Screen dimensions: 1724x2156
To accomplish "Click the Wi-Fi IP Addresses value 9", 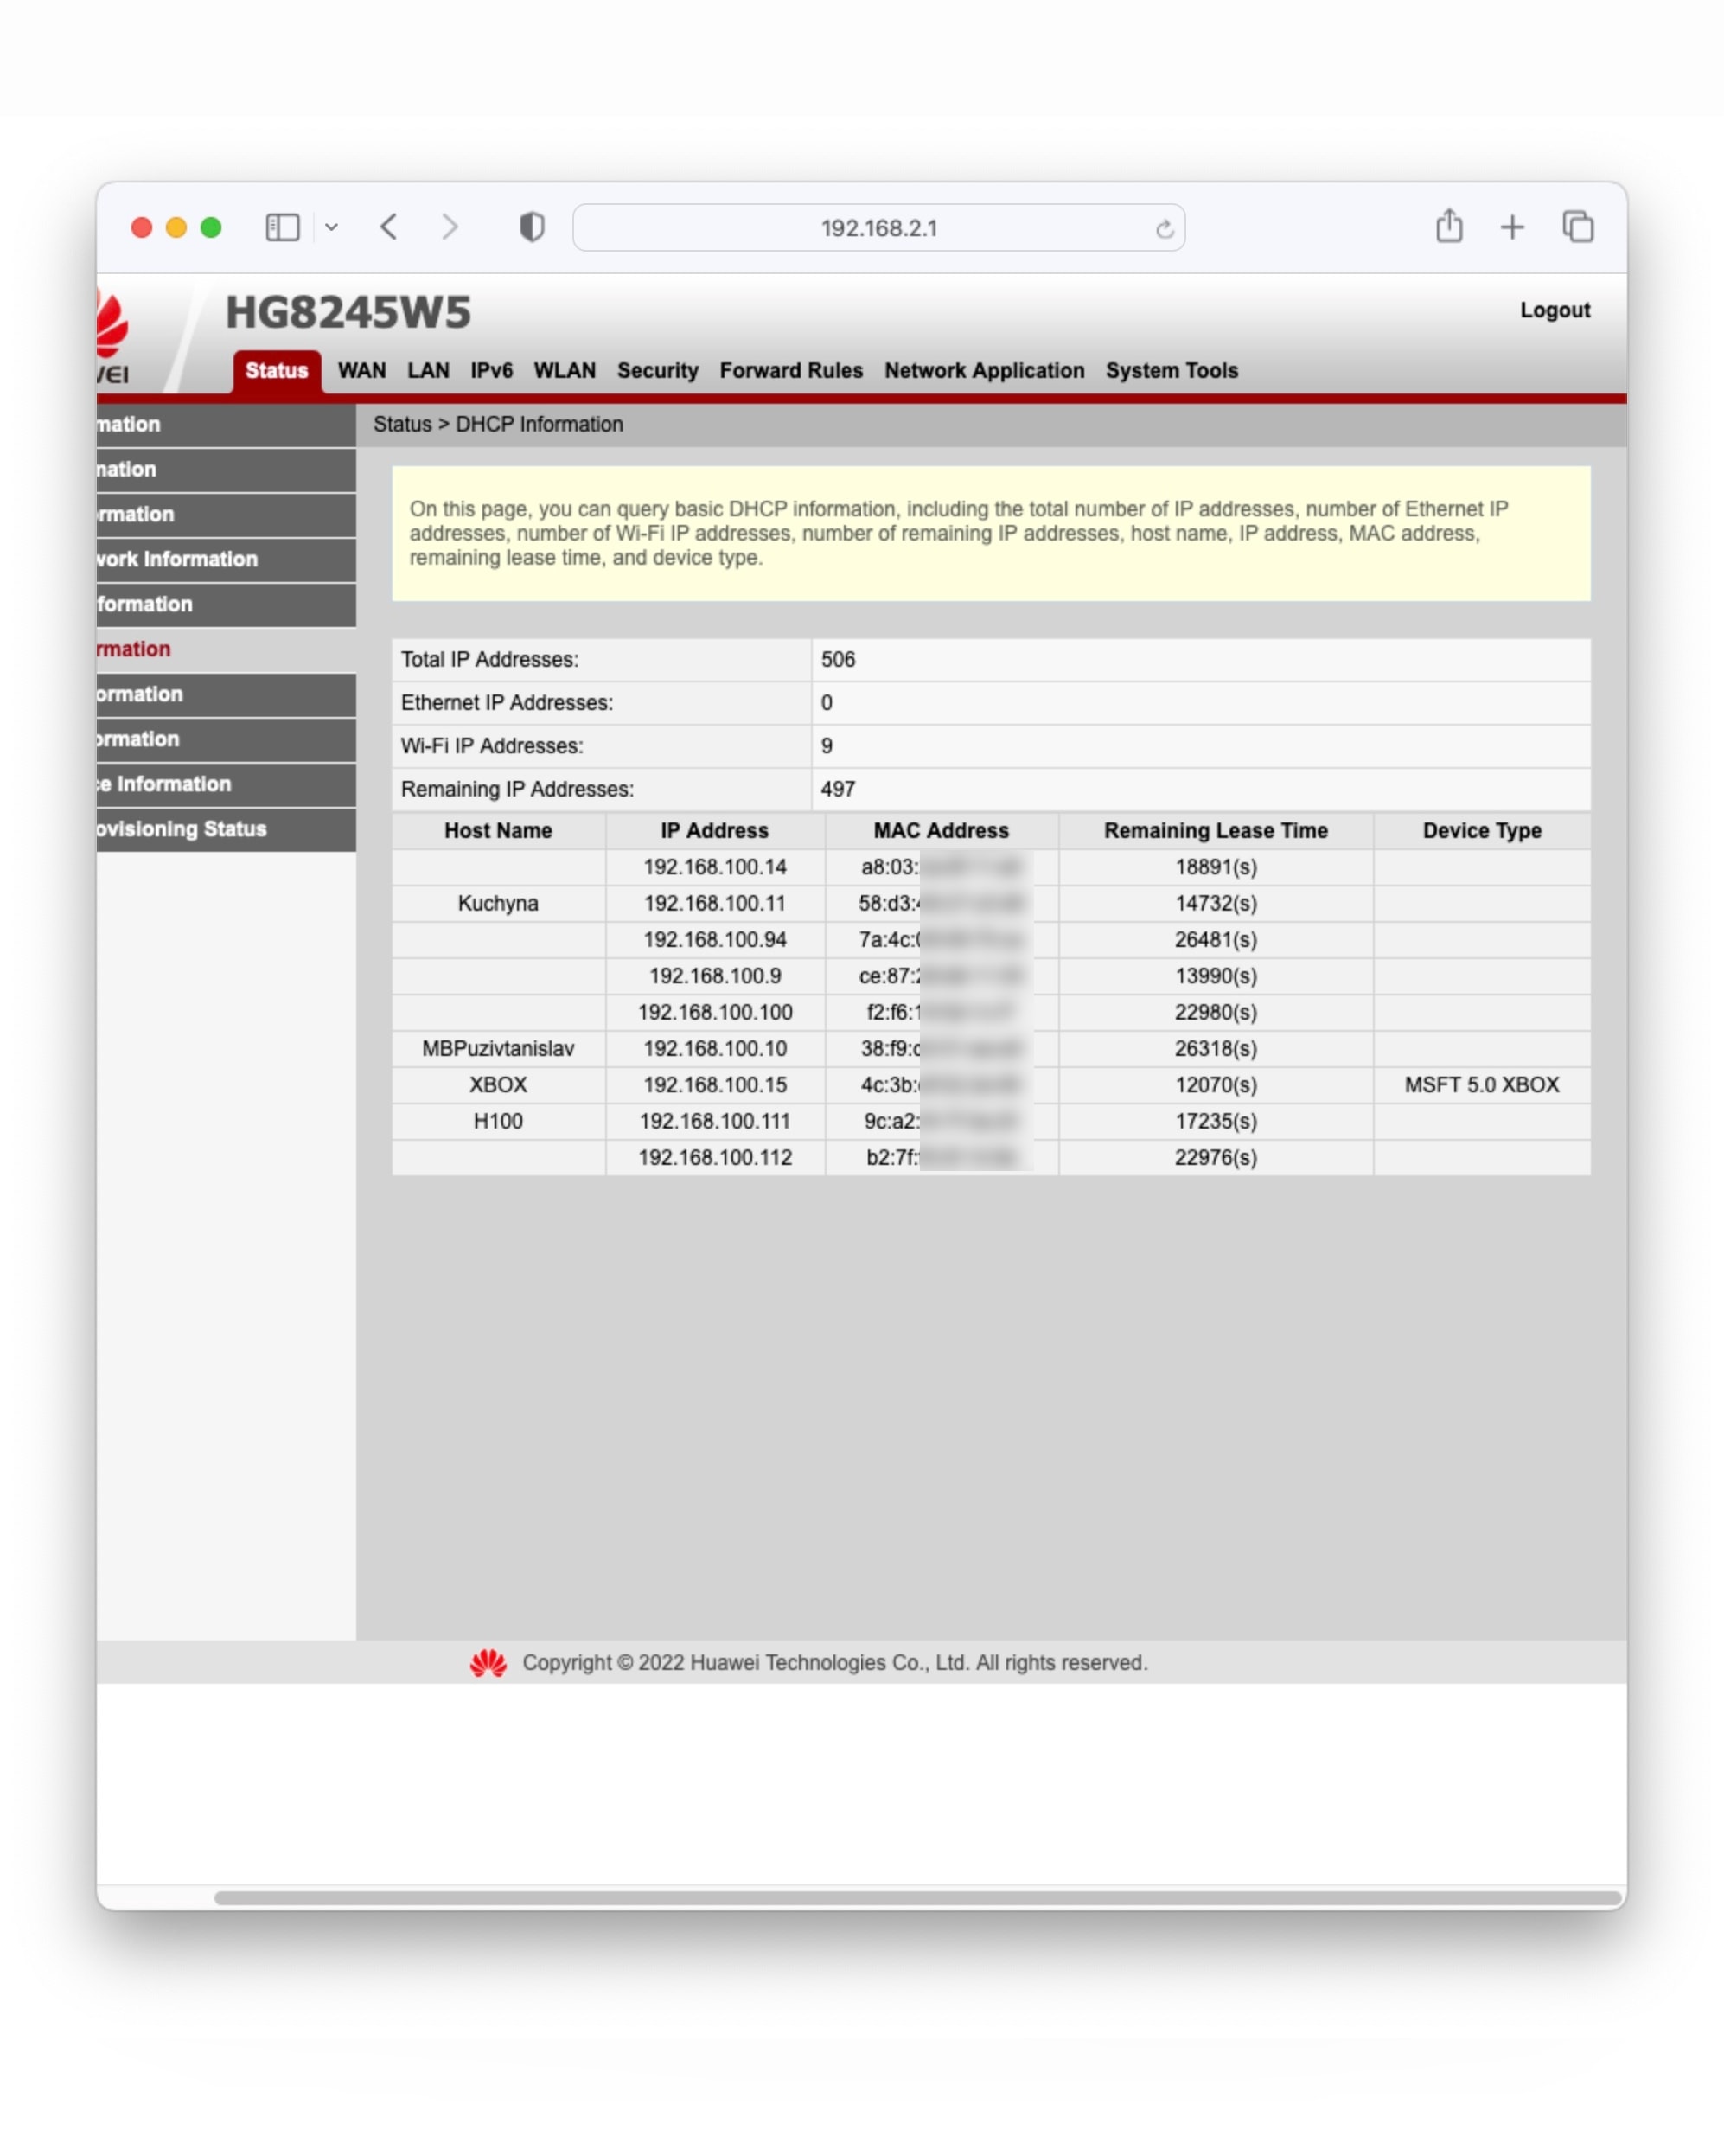I will [x=827, y=746].
